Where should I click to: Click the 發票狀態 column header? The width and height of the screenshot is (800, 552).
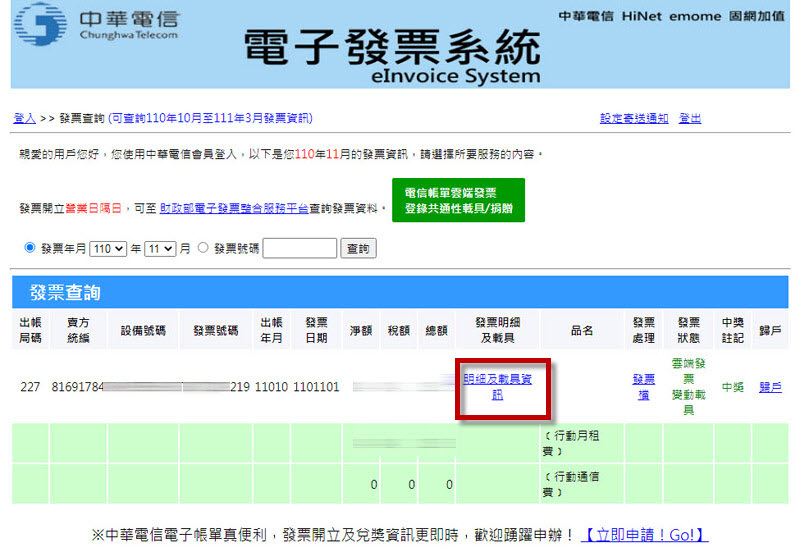pos(688,330)
